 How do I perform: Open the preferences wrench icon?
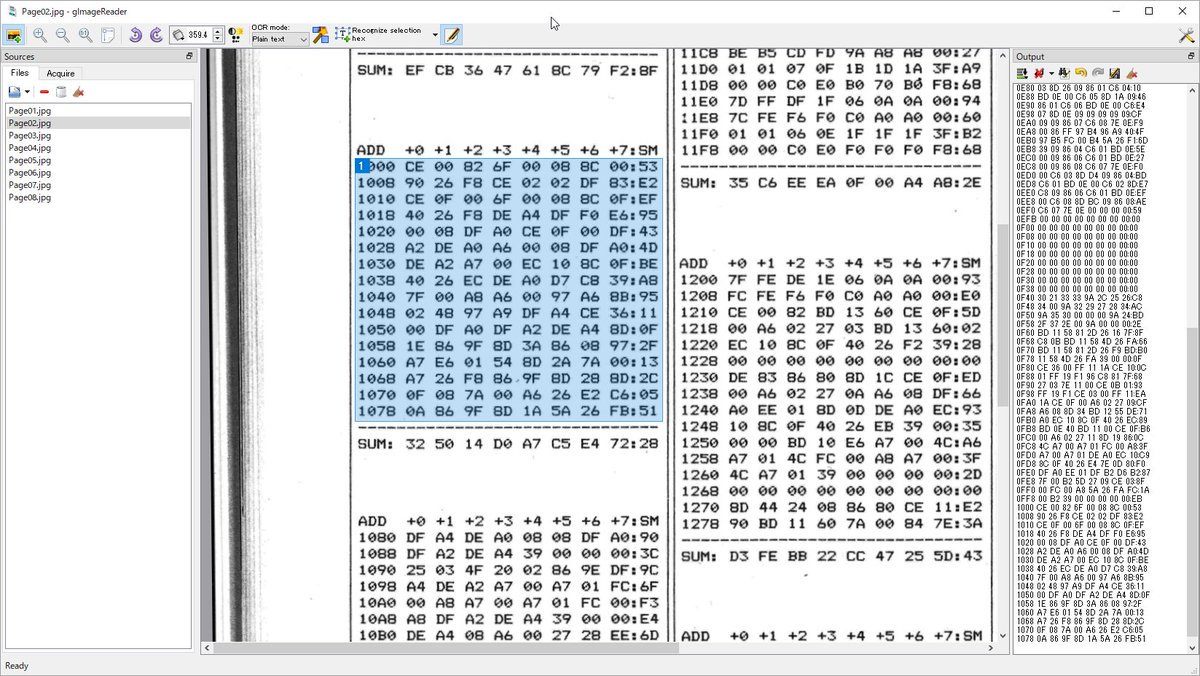[1186, 35]
